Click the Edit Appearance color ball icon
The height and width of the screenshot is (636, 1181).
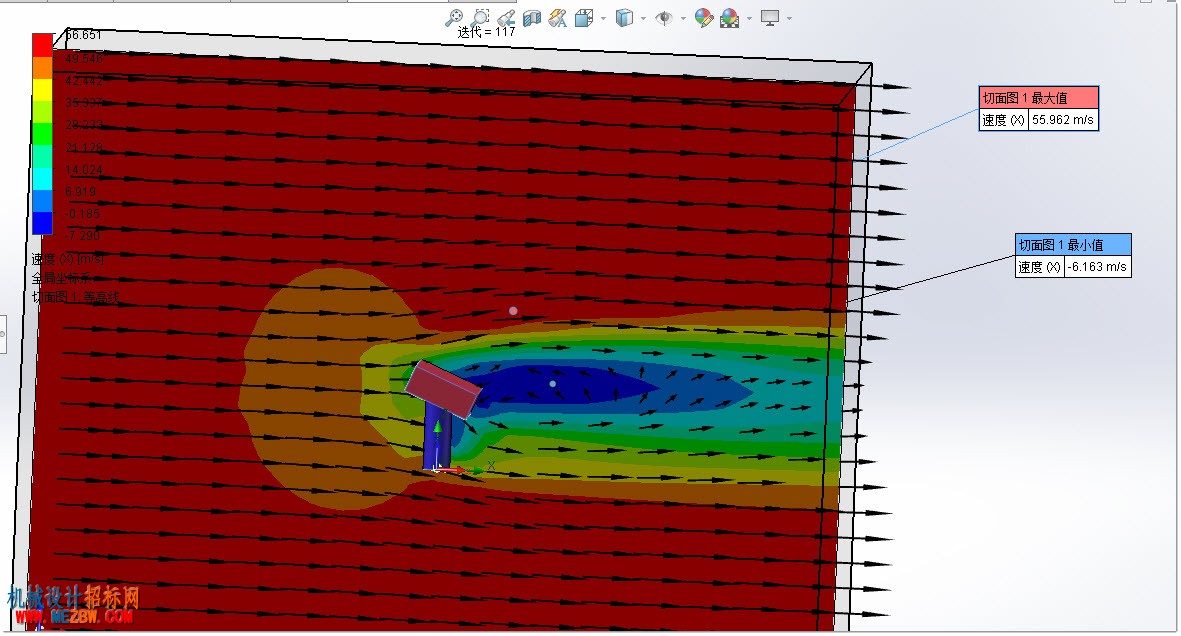tap(703, 17)
